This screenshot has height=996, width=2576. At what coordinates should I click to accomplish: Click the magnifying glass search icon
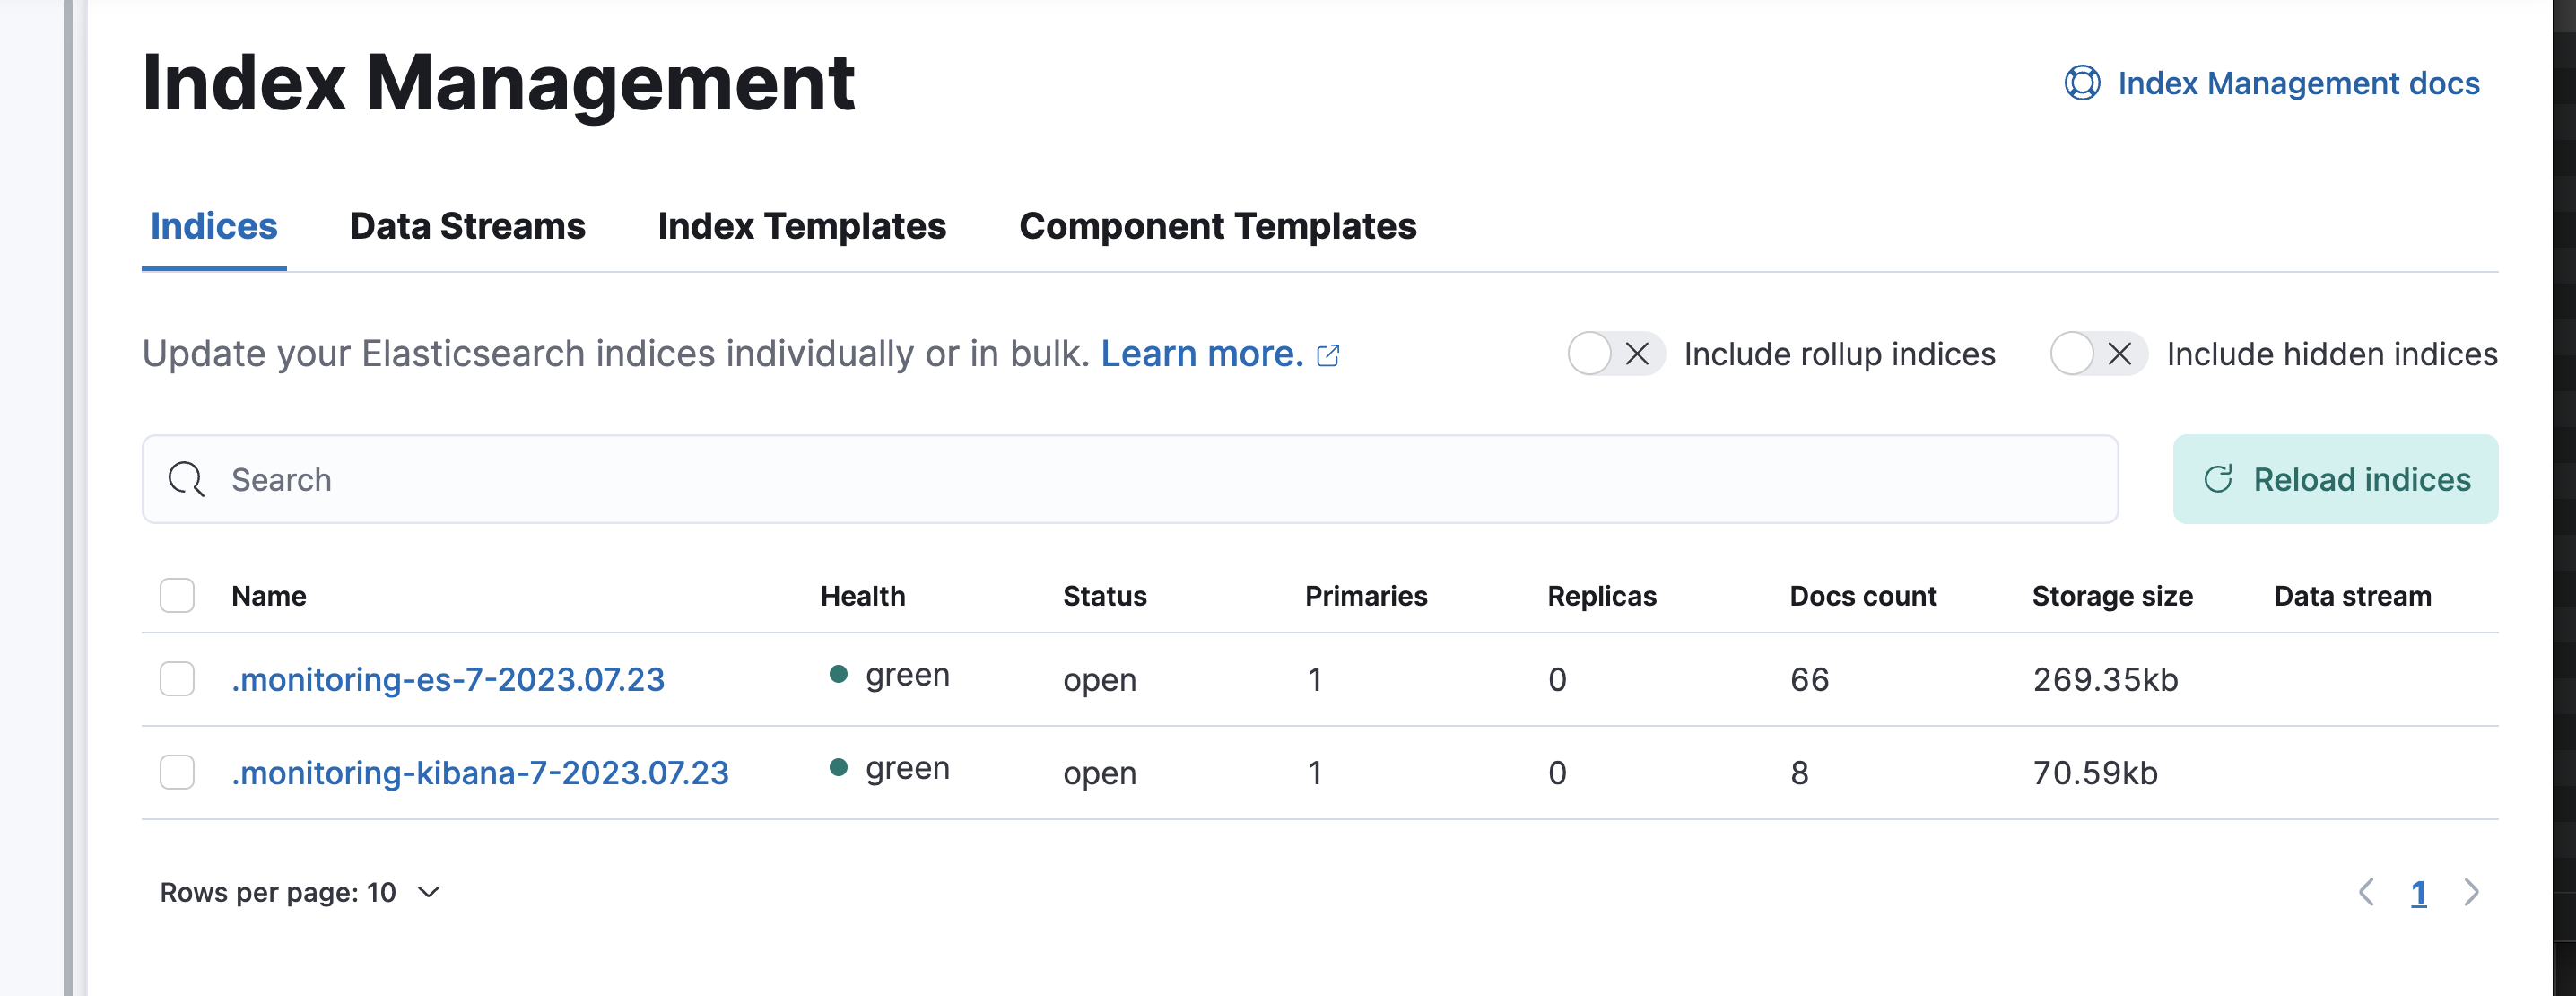[x=186, y=479]
